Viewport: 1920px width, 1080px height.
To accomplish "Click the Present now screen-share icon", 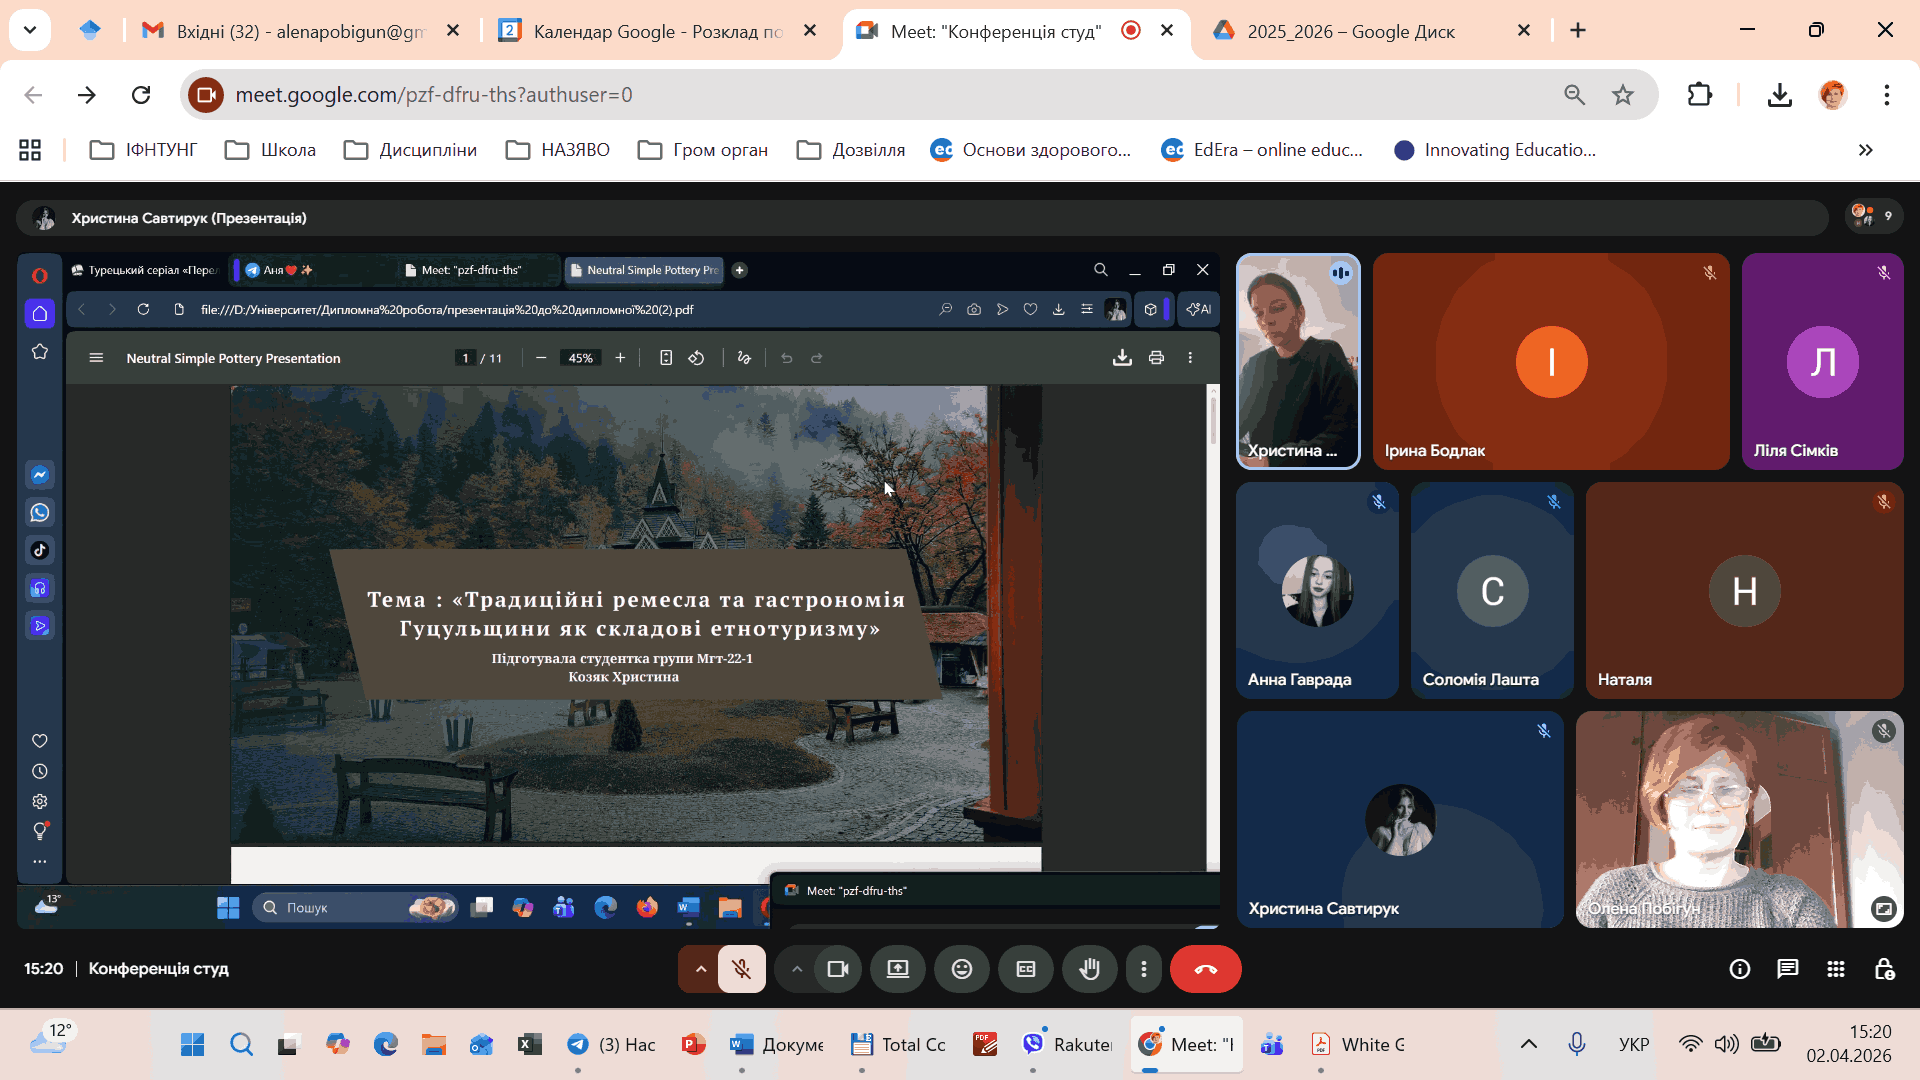I will tap(898, 969).
